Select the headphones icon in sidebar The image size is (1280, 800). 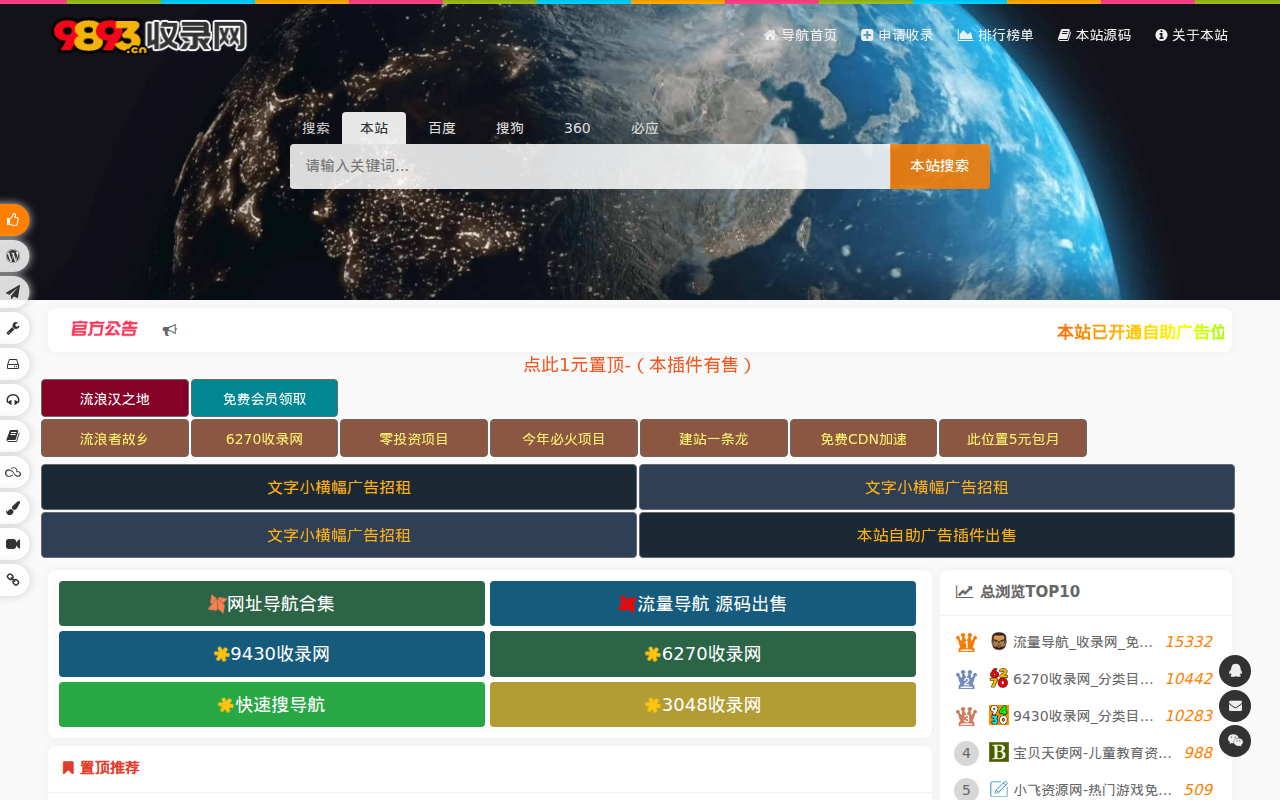pos(14,400)
